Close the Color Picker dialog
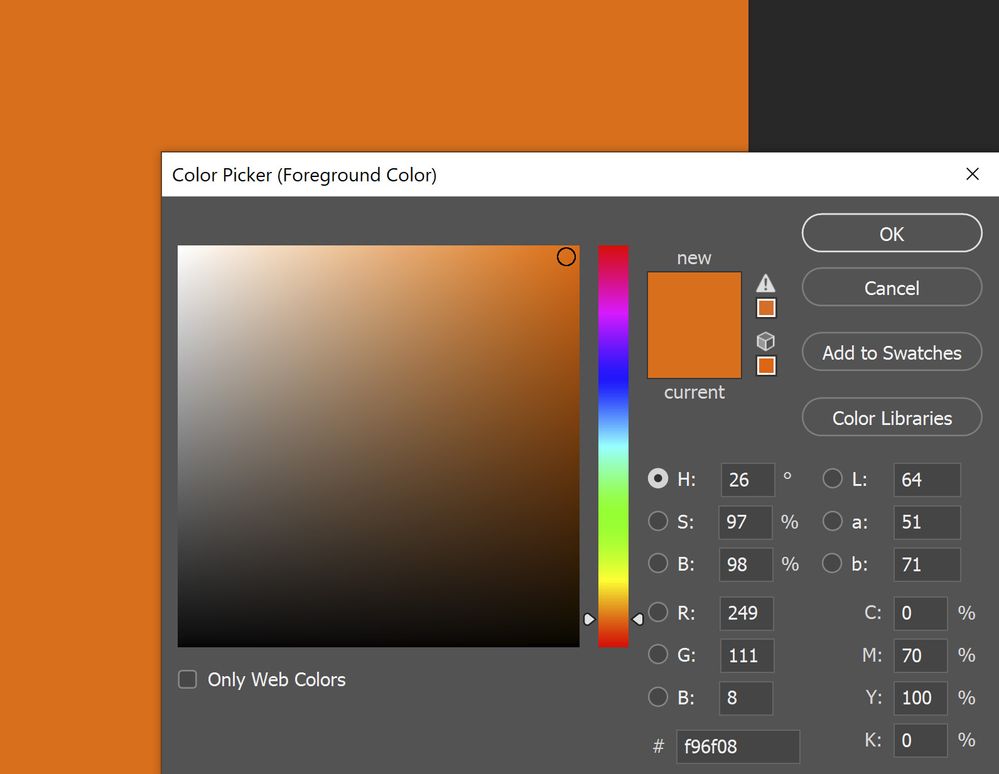Screen dimensions: 999x774 (x=972, y=174)
